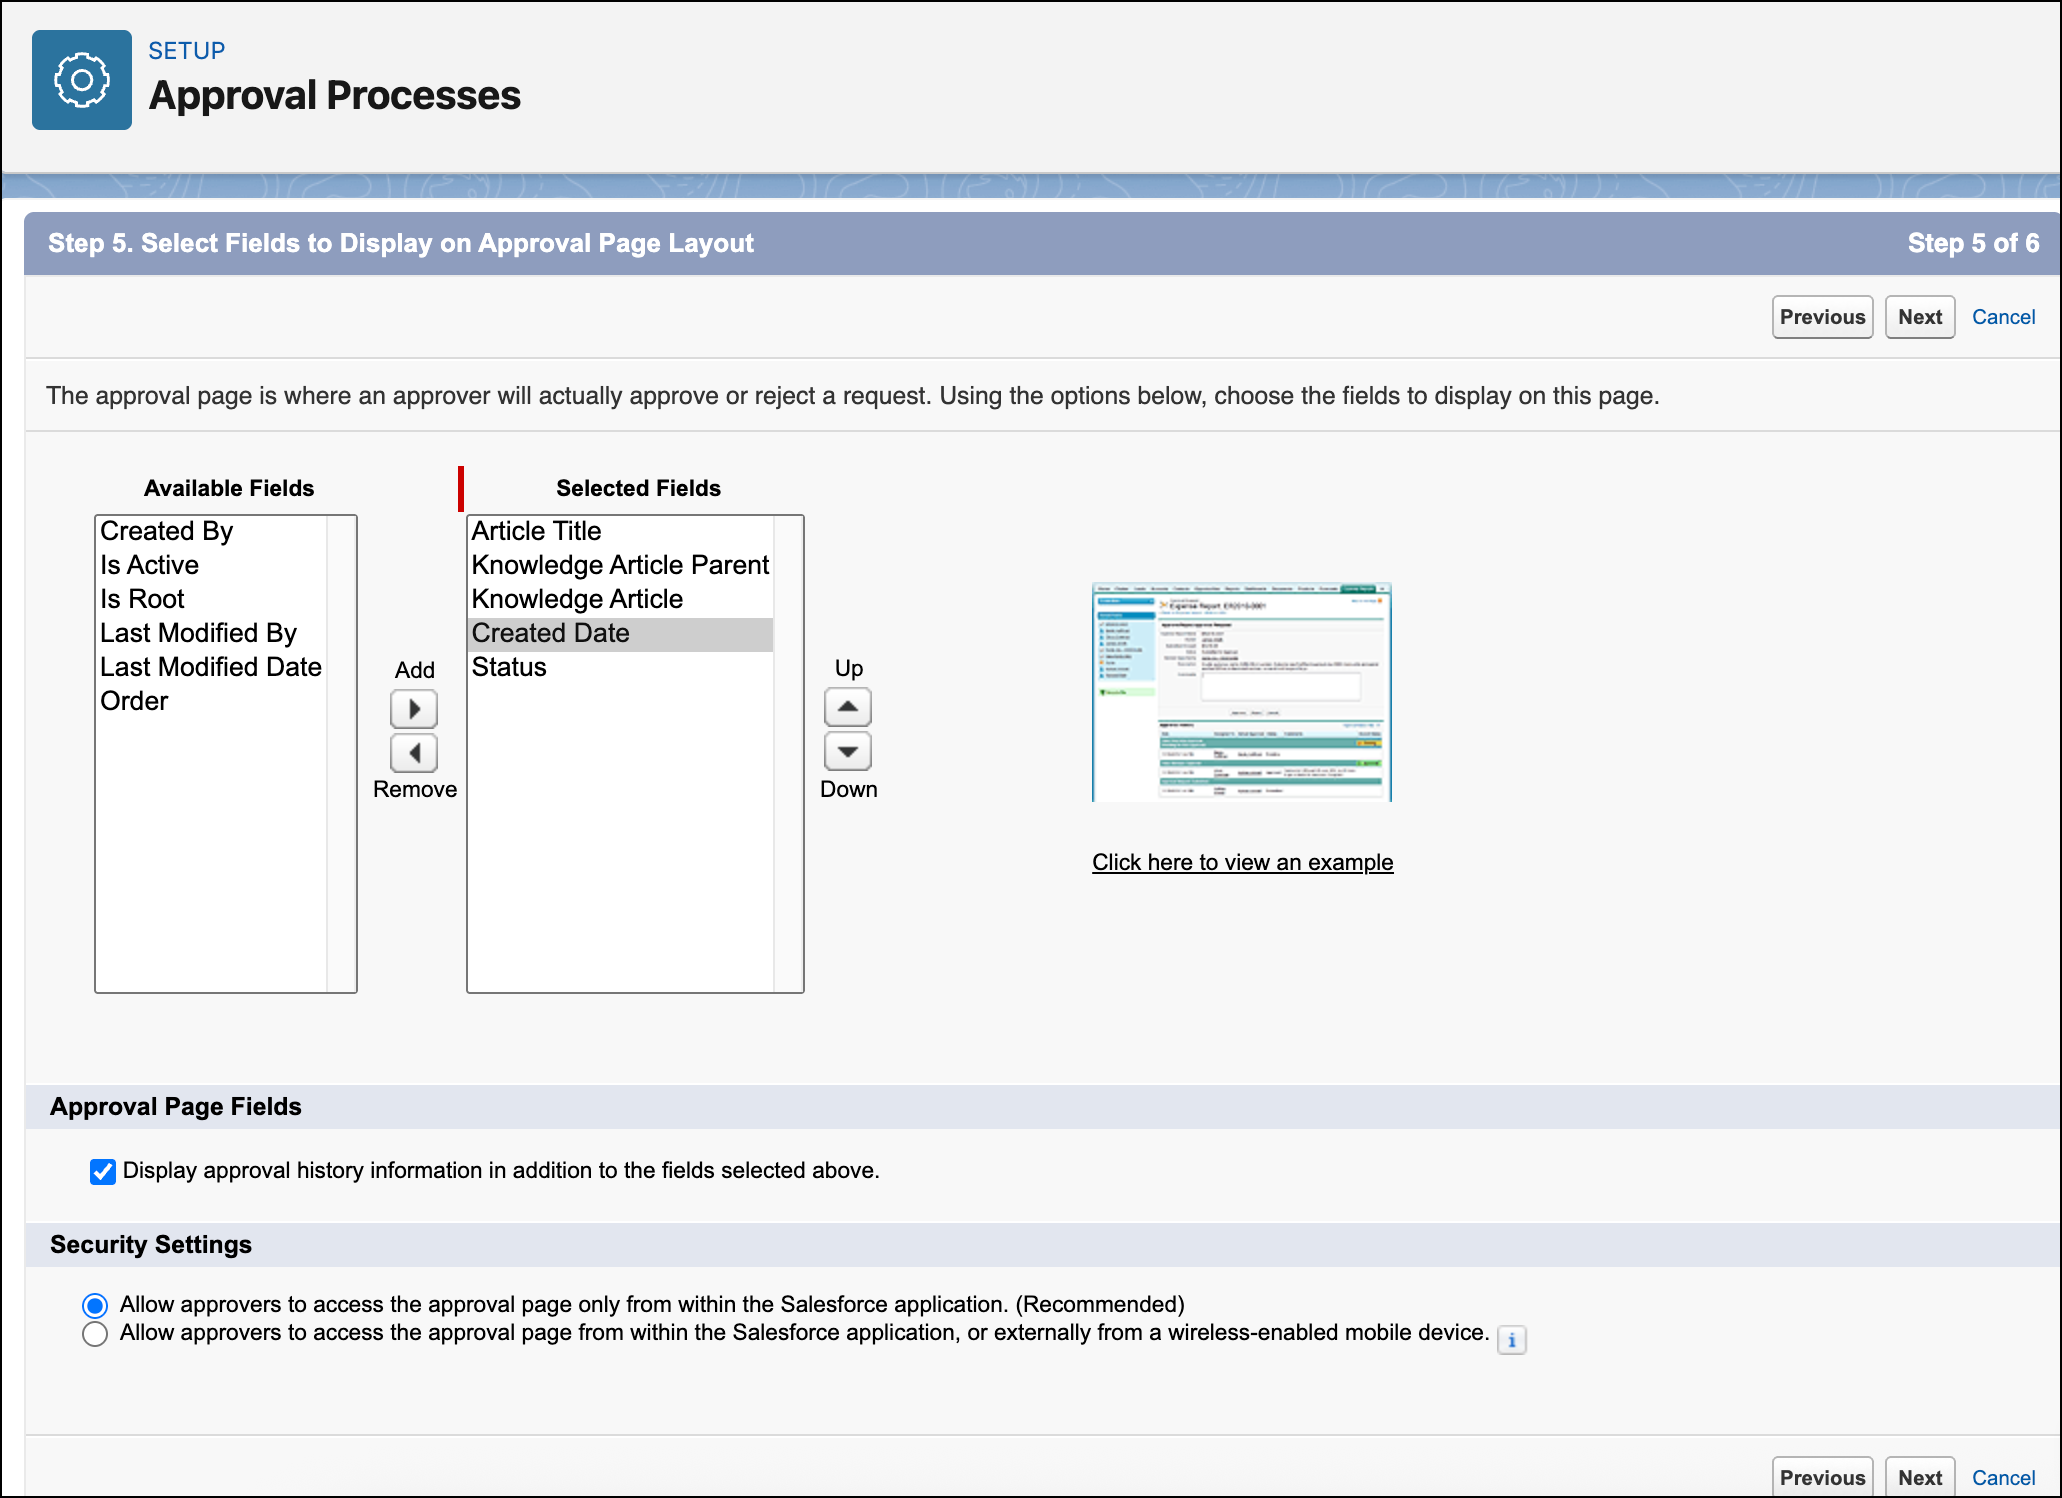Select Created By in Available Fields
Screen dimensions: 2062x1498
tap(211, 531)
